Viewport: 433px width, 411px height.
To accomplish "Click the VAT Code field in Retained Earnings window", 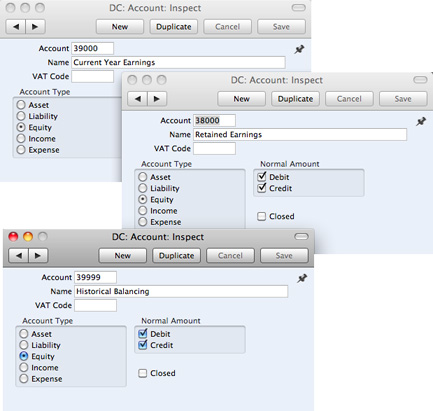I will tap(214, 149).
